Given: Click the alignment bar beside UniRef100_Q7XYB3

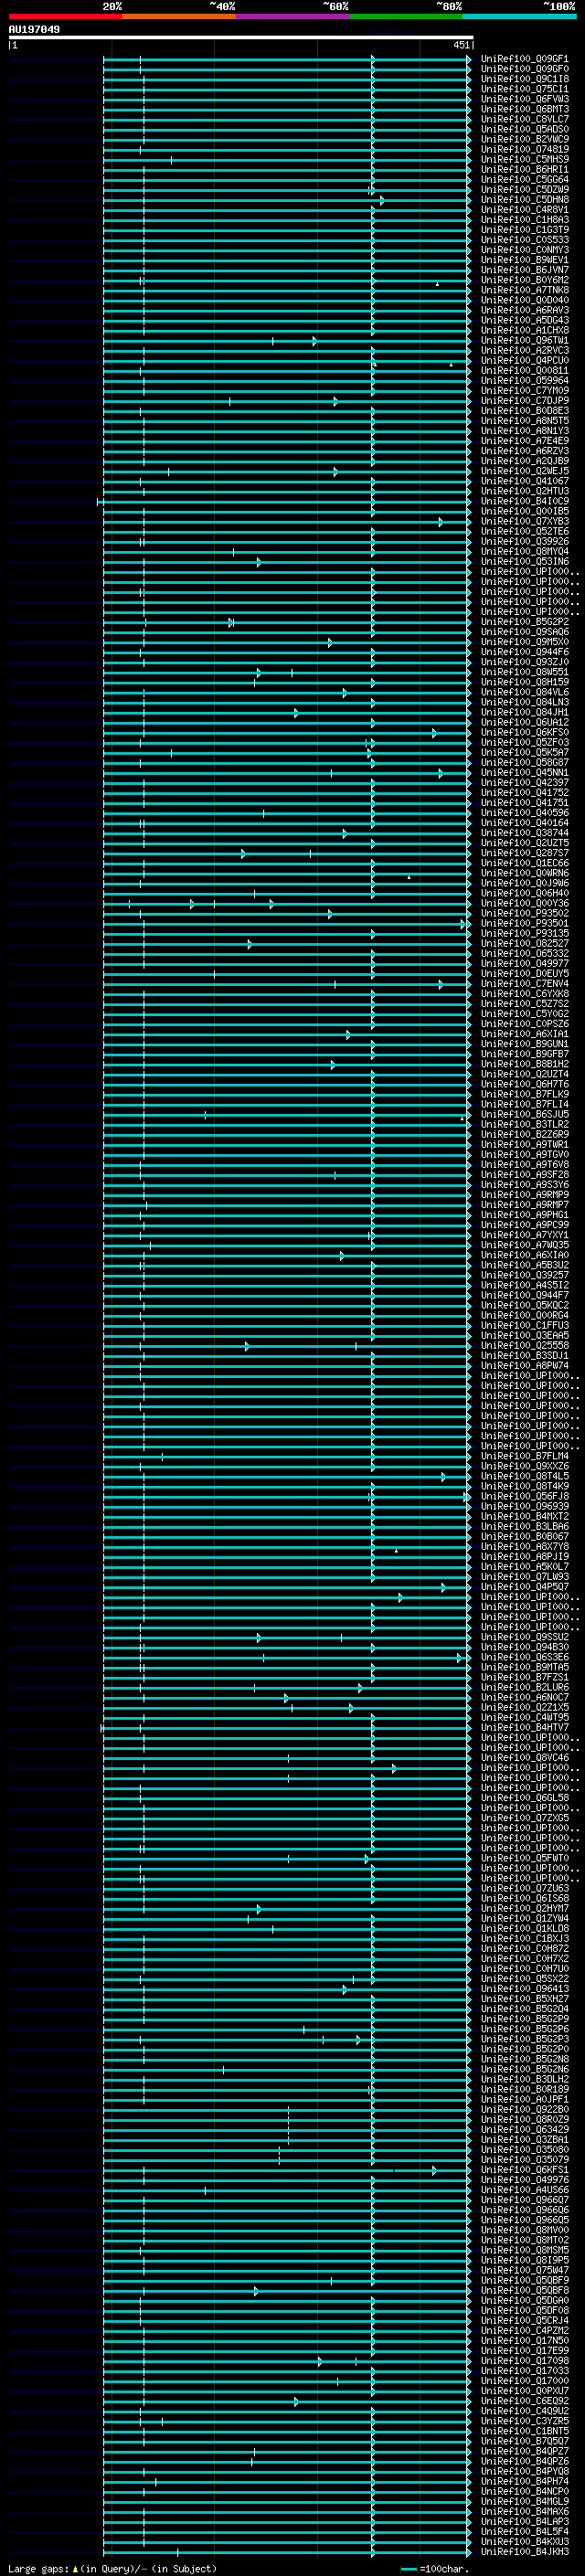Looking at the screenshot, I should [x=286, y=522].
